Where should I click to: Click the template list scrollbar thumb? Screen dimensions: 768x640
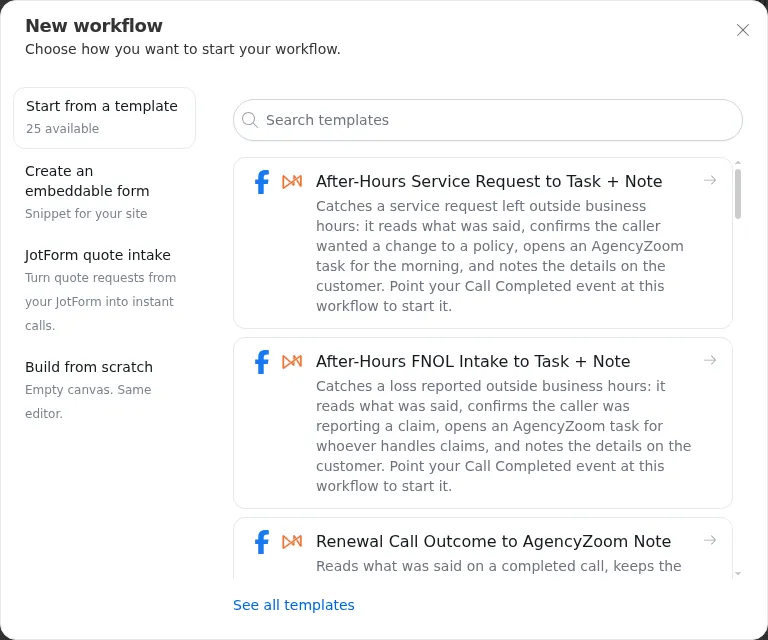[x=738, y=193]
